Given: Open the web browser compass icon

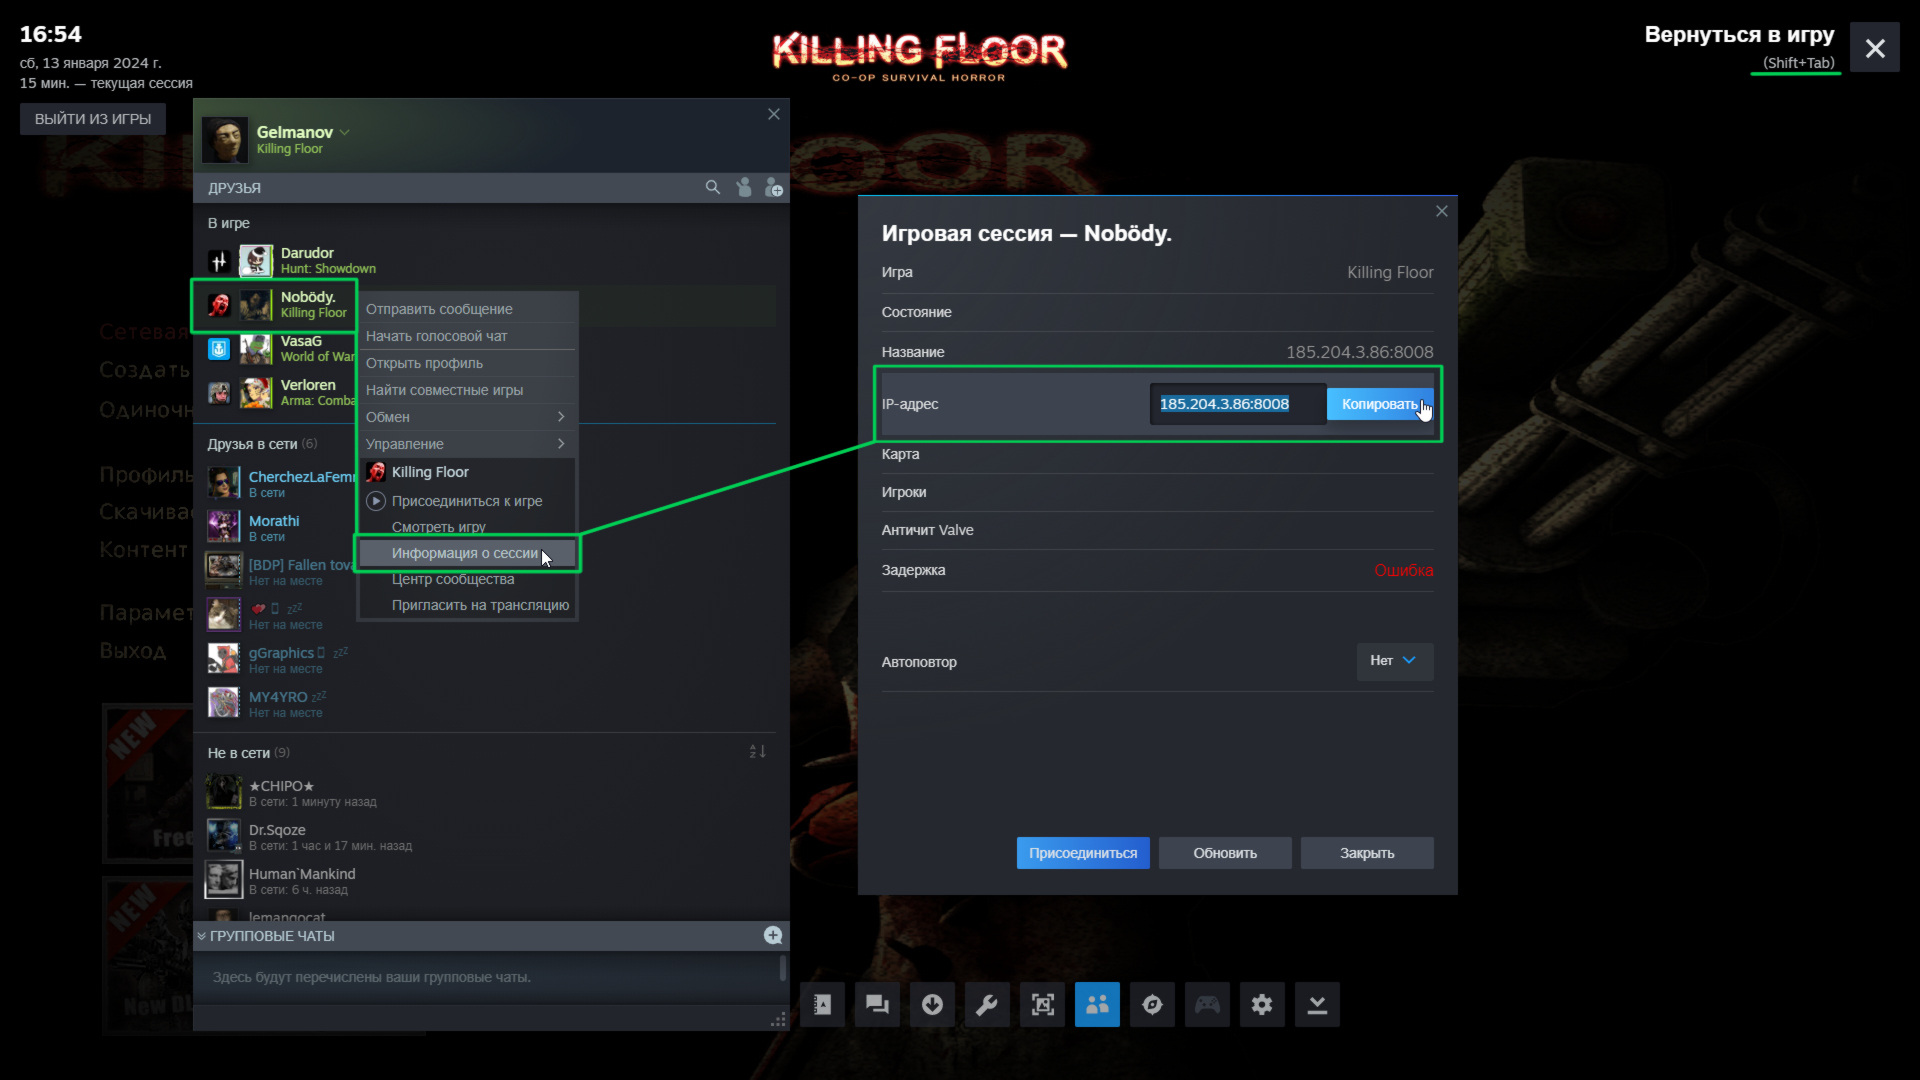Looking at the screenshot, I should click(x=1152, y=1004).
